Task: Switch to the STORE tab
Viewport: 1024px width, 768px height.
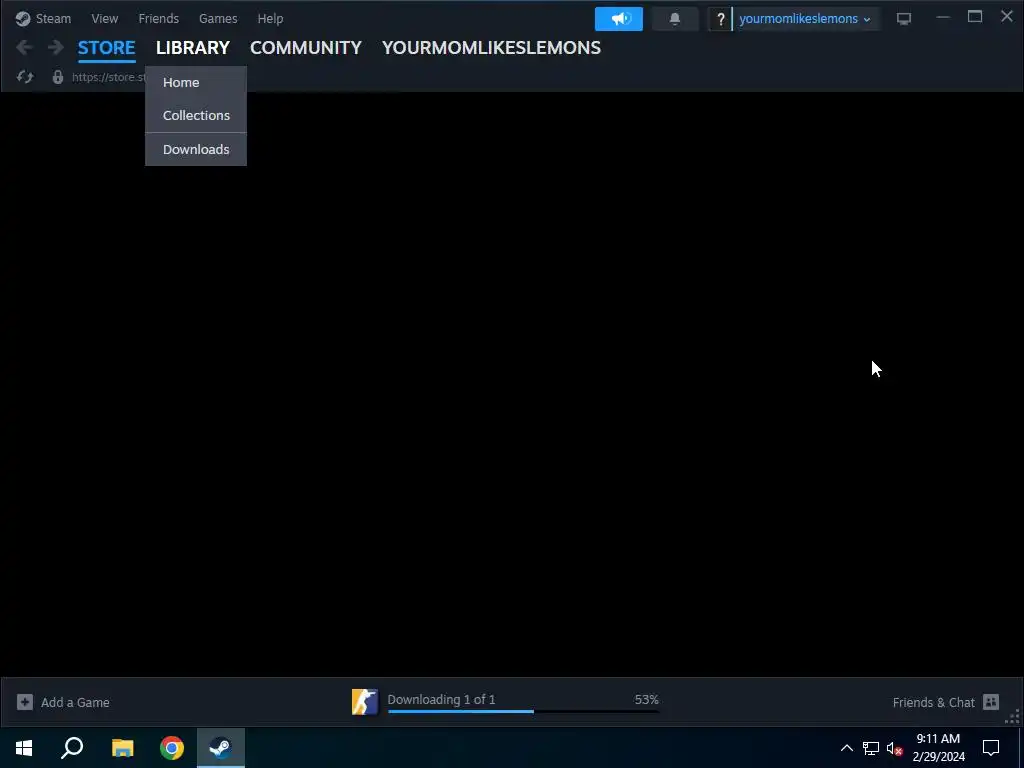Action: click(x=106, y=48)
